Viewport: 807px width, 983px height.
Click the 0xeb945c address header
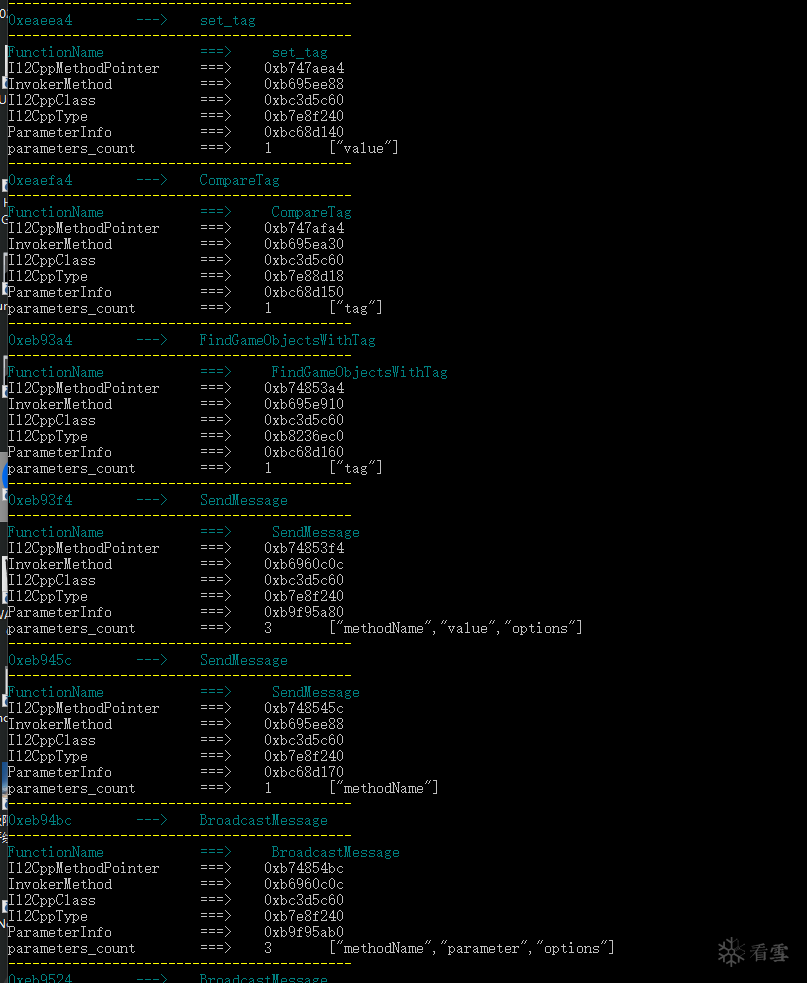click(40, 660)
